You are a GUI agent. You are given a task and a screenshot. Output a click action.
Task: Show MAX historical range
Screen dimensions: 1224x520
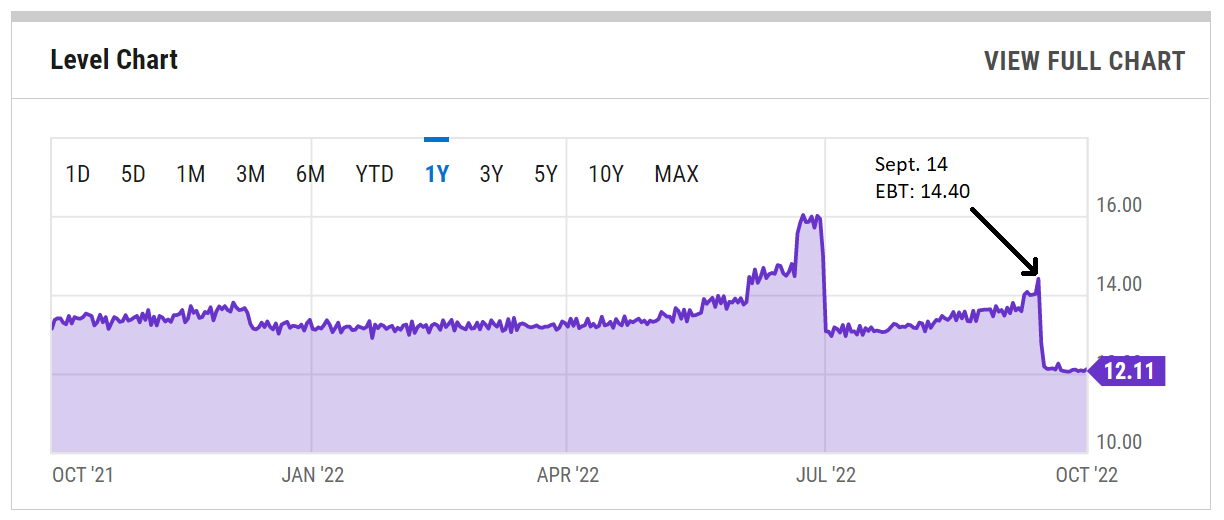pos(676,174)
